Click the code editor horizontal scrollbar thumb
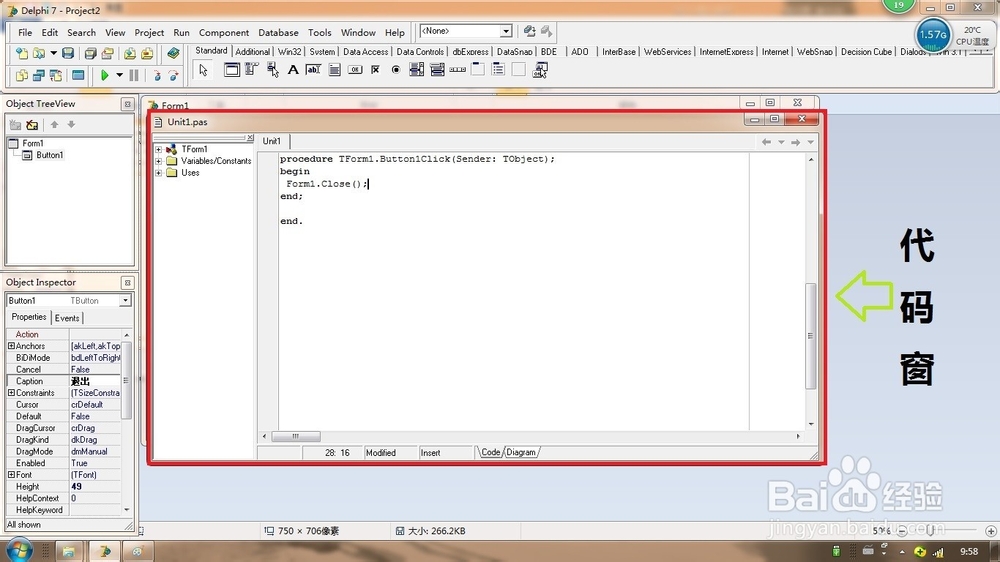The height and width of the screenshot is (562, 1000). coord(296,436)
